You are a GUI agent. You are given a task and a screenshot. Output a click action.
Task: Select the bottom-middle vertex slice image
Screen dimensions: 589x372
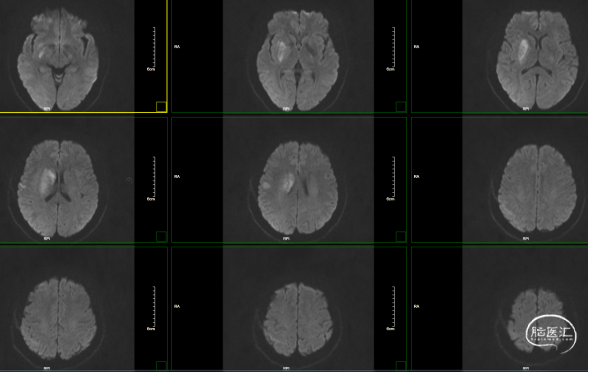click(298, 319)
